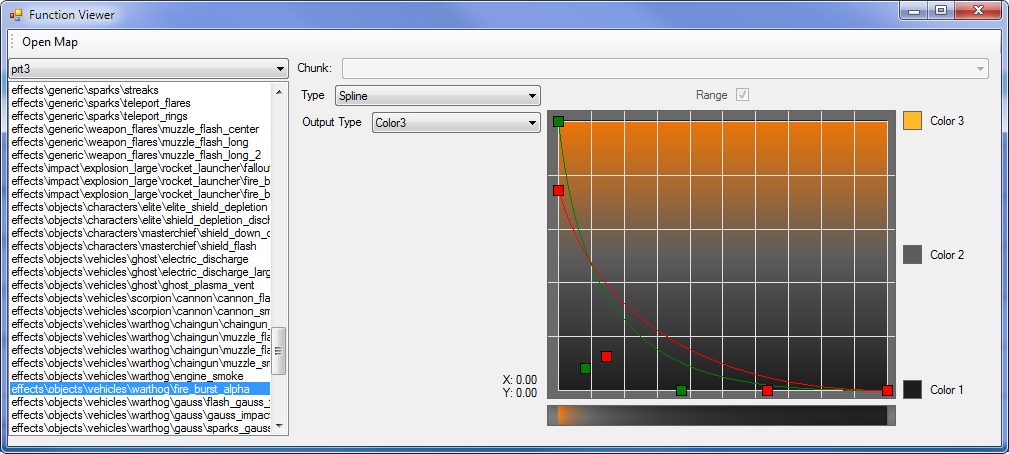Click Open Map in the menu bar
The height and width of the screenshot is (454, 1009).
[50, 42]
